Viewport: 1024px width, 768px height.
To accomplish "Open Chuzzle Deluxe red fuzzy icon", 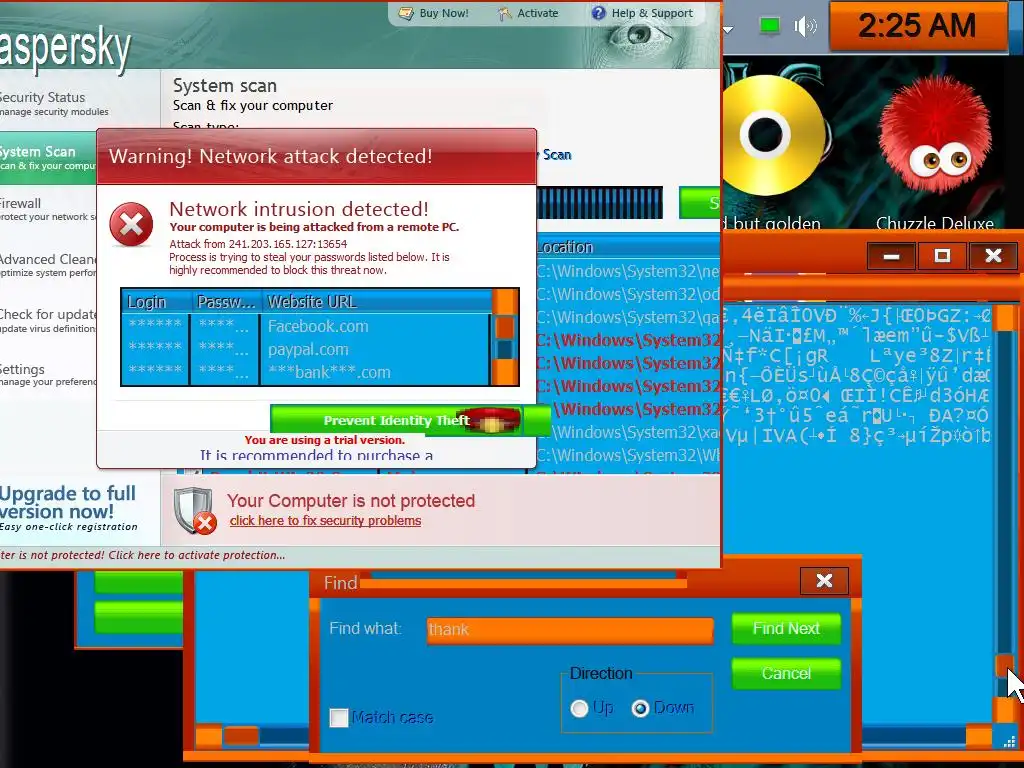I will [935, 135].
